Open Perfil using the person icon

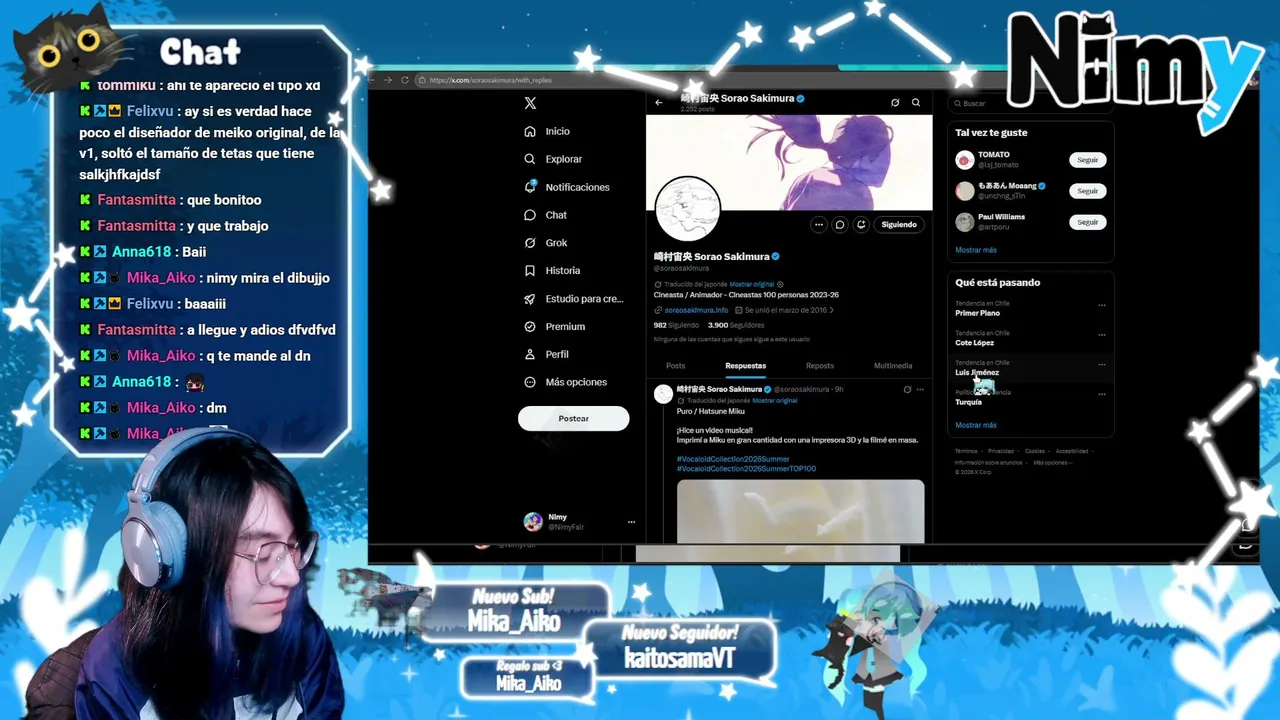[x=530, y=354]
